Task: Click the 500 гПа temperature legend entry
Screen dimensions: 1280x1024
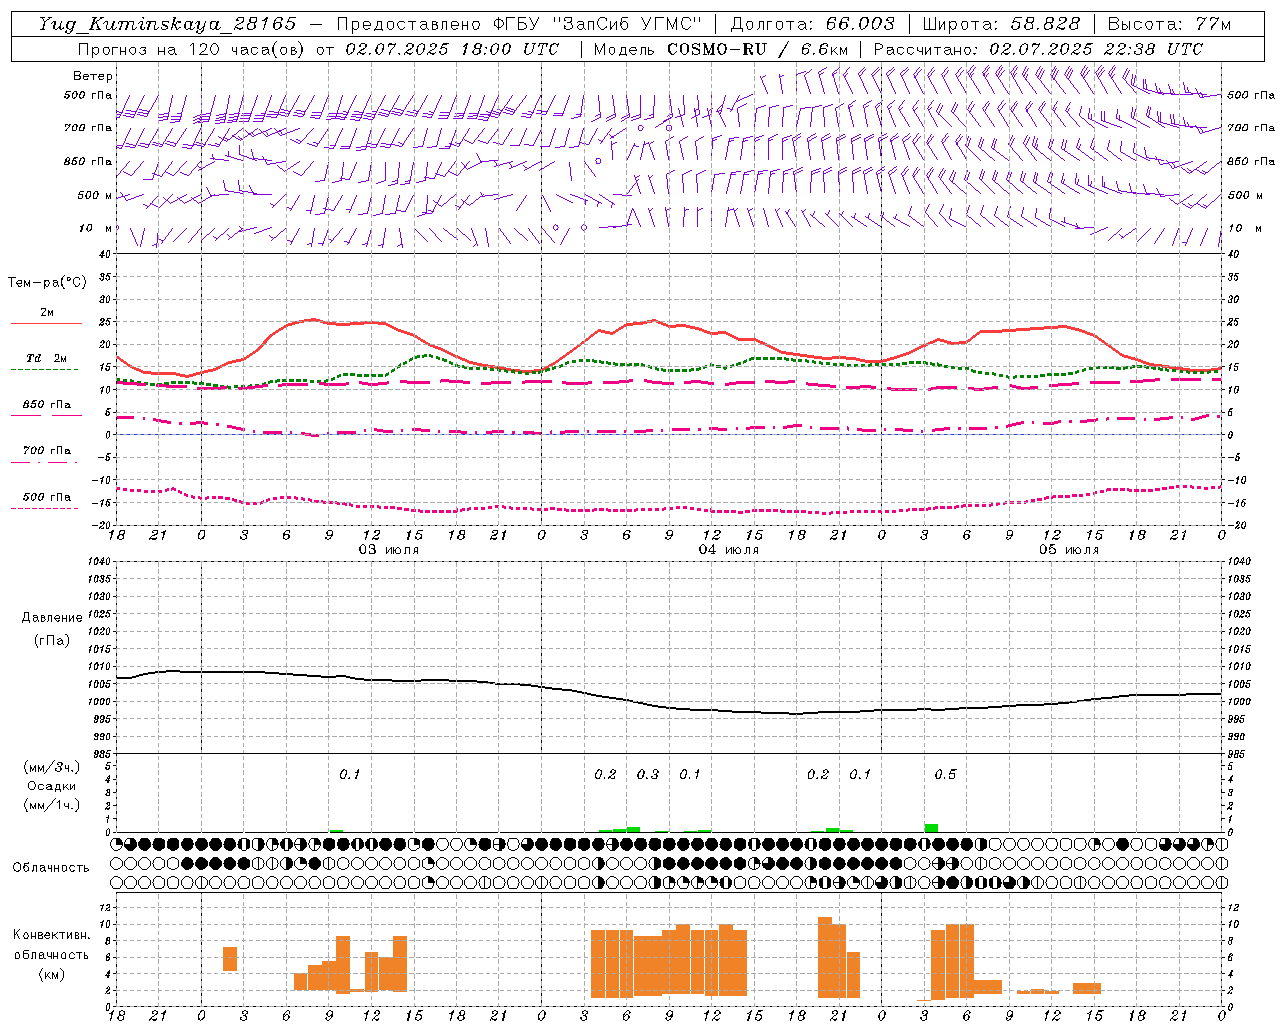Action: coord(46,497)
